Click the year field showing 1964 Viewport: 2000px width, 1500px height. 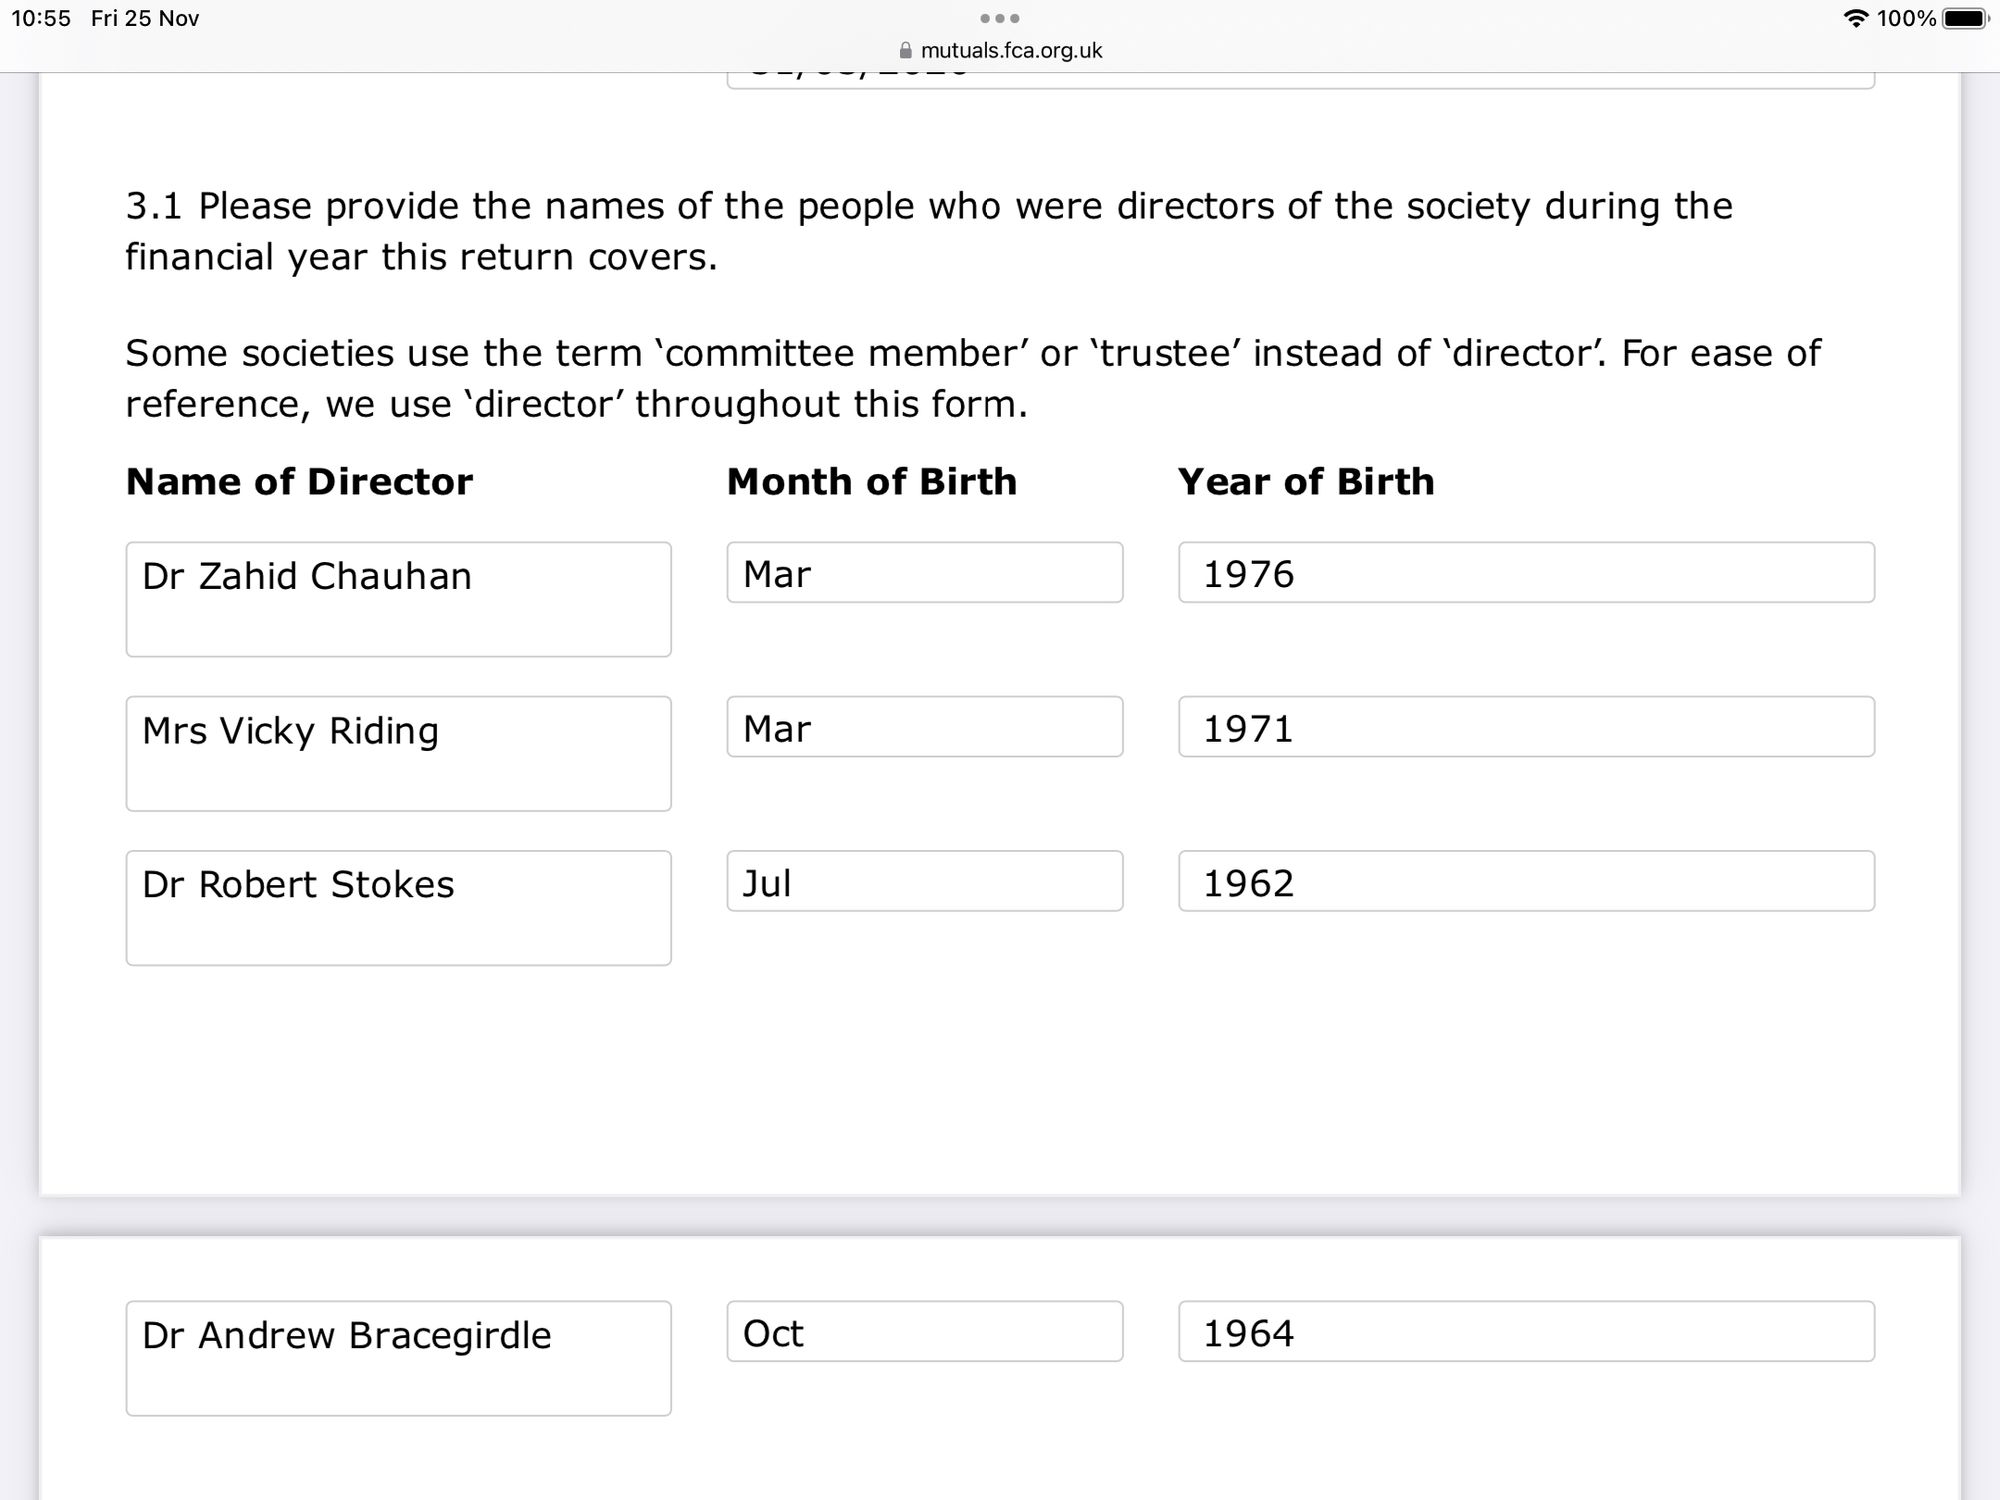pyautogui.click(x=1526, y=1331)
